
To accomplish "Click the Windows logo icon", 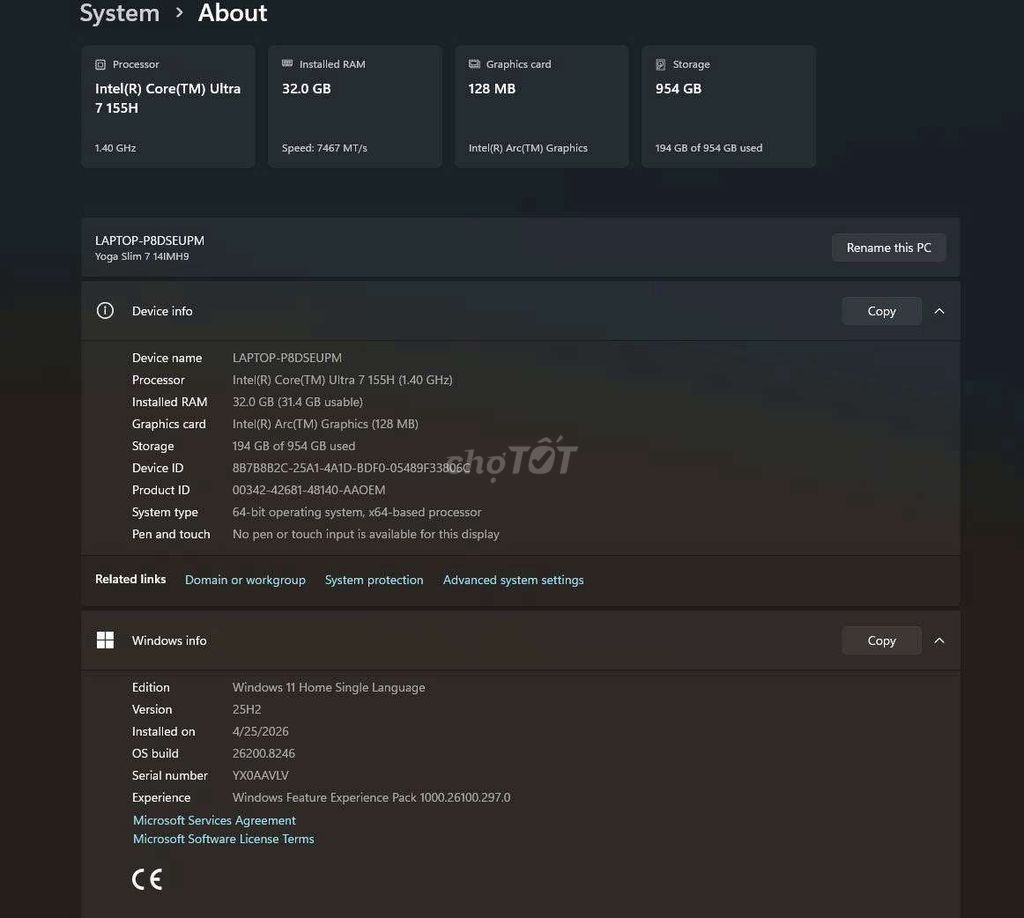I will [x=105, y=641].
